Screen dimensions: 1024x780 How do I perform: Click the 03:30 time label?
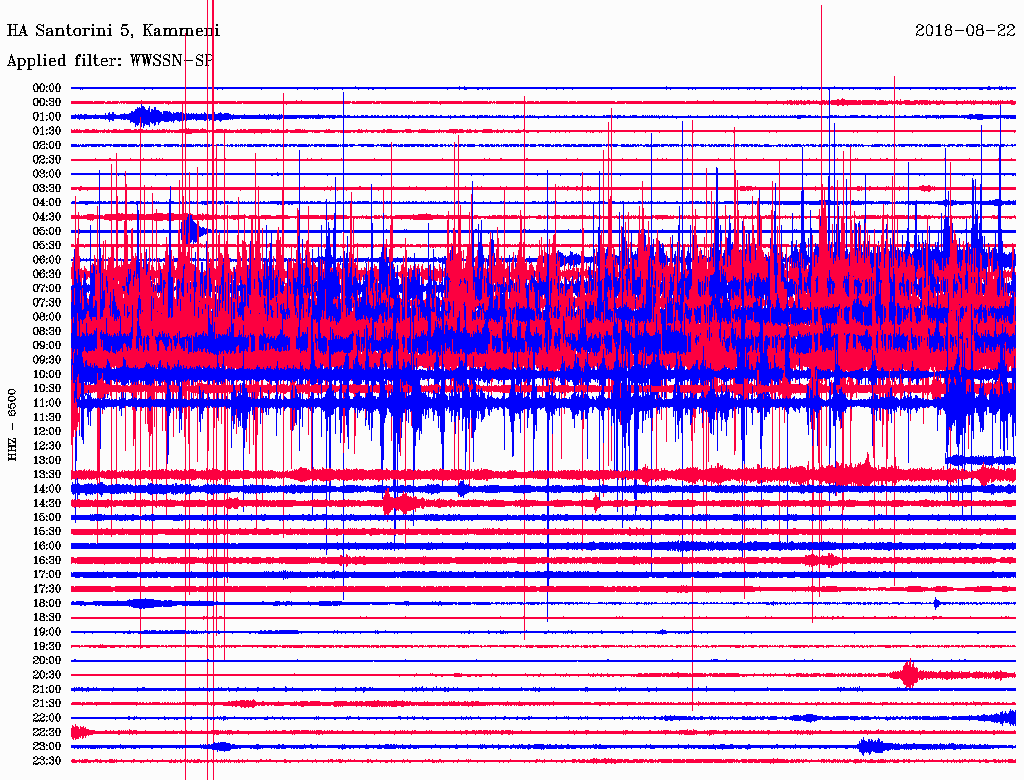[x=47, y=188]
